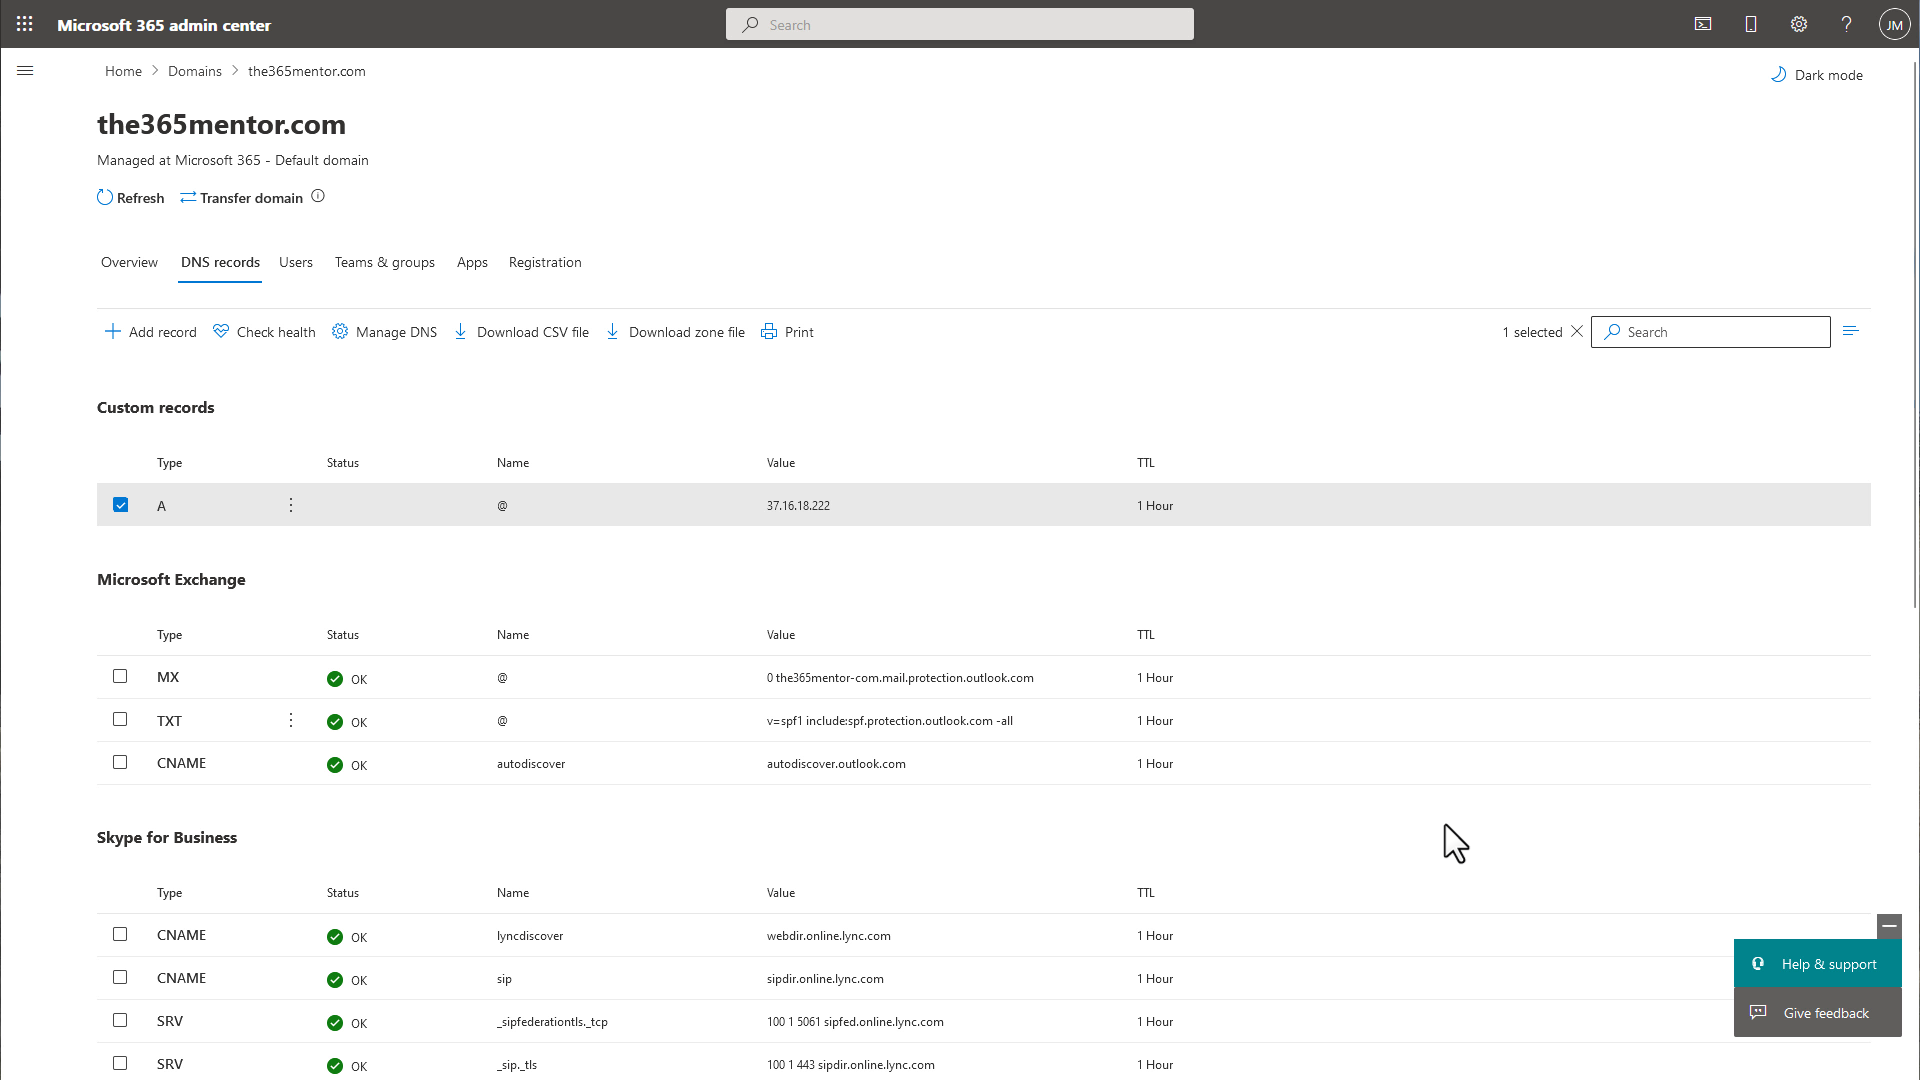Open the app launcher waffle icon
Screen dimensions: 1920x1080
coord(25,24)
